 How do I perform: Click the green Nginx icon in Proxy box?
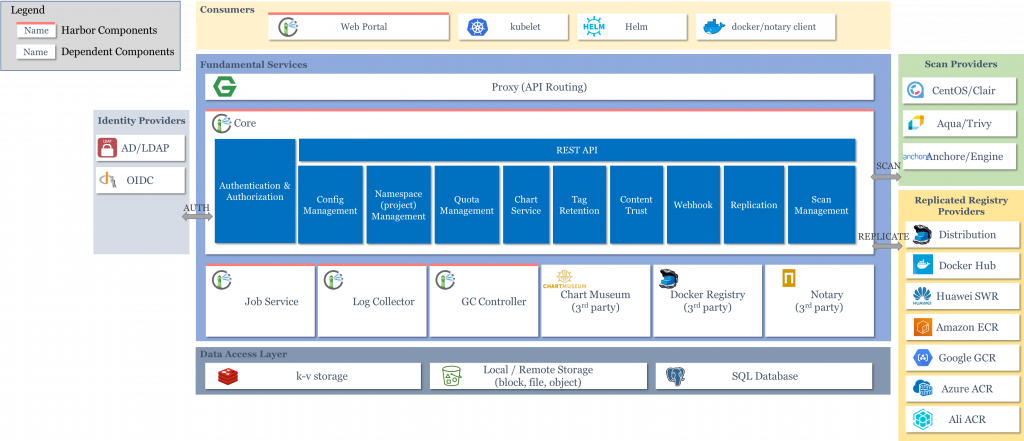point(225,86)
